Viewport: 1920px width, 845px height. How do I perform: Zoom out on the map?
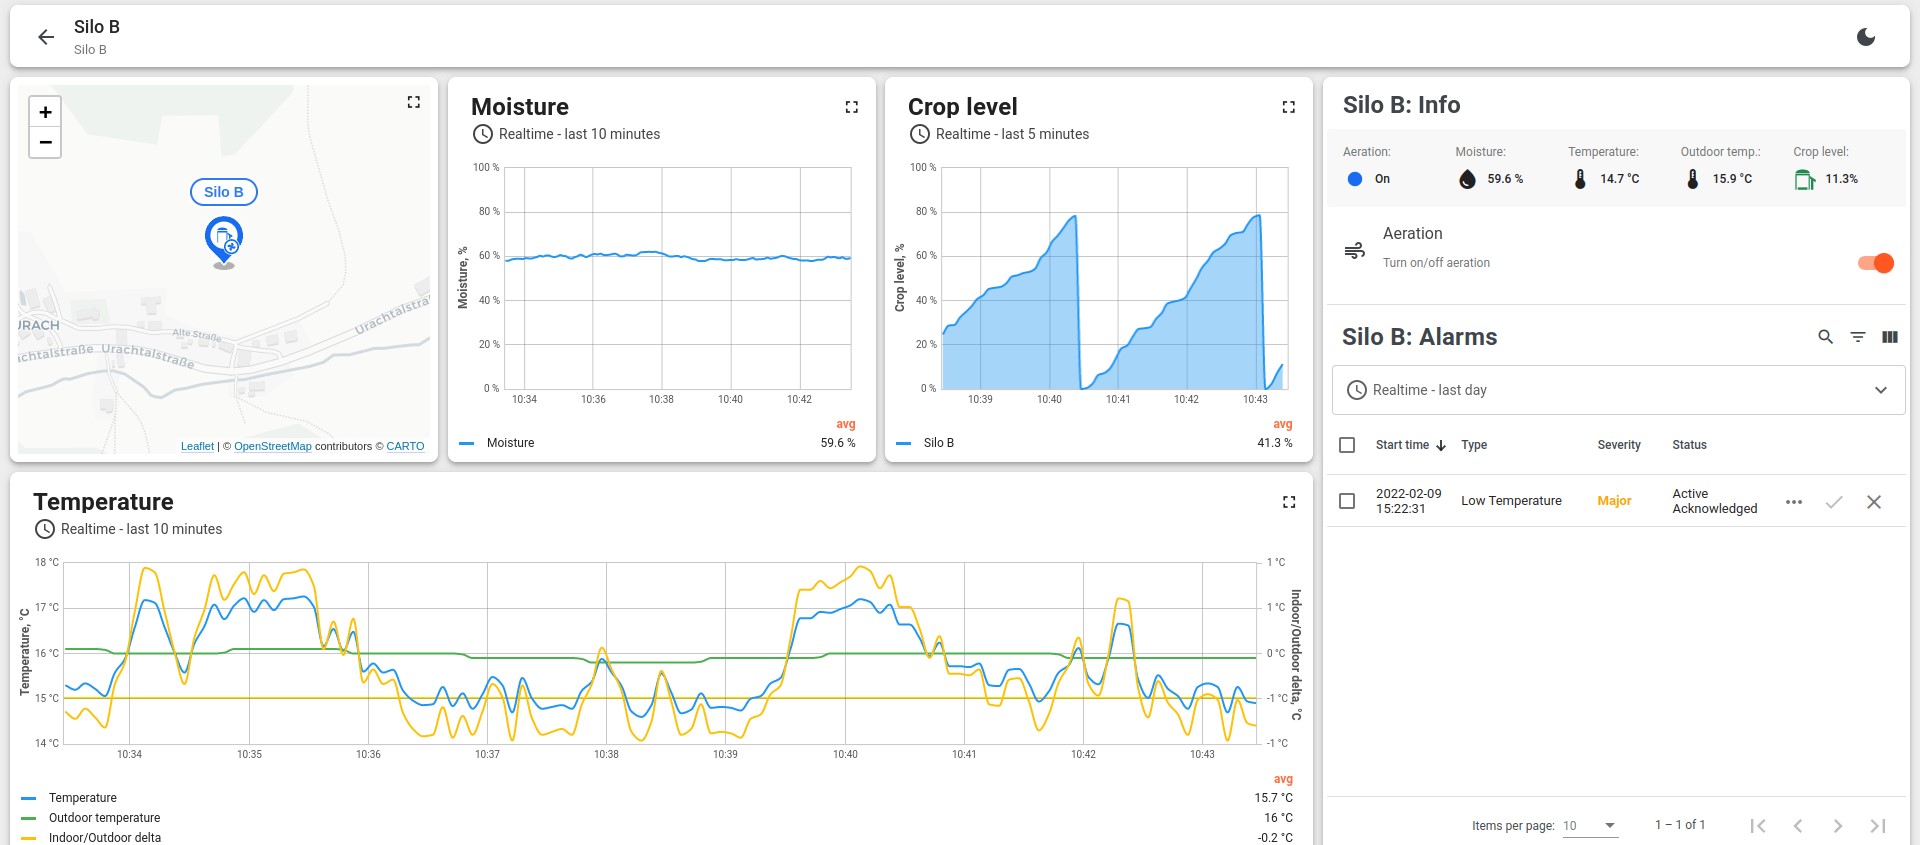[45, 143]
